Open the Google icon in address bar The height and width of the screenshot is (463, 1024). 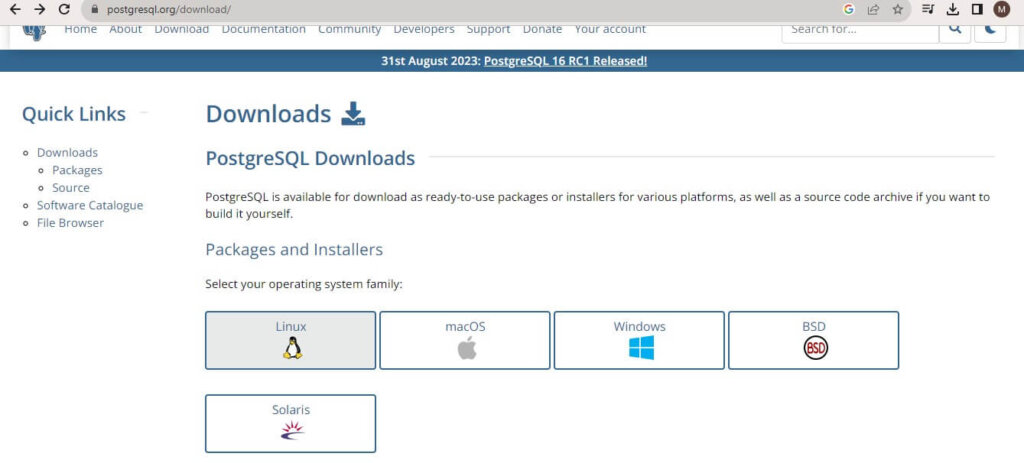pos(848,9)
